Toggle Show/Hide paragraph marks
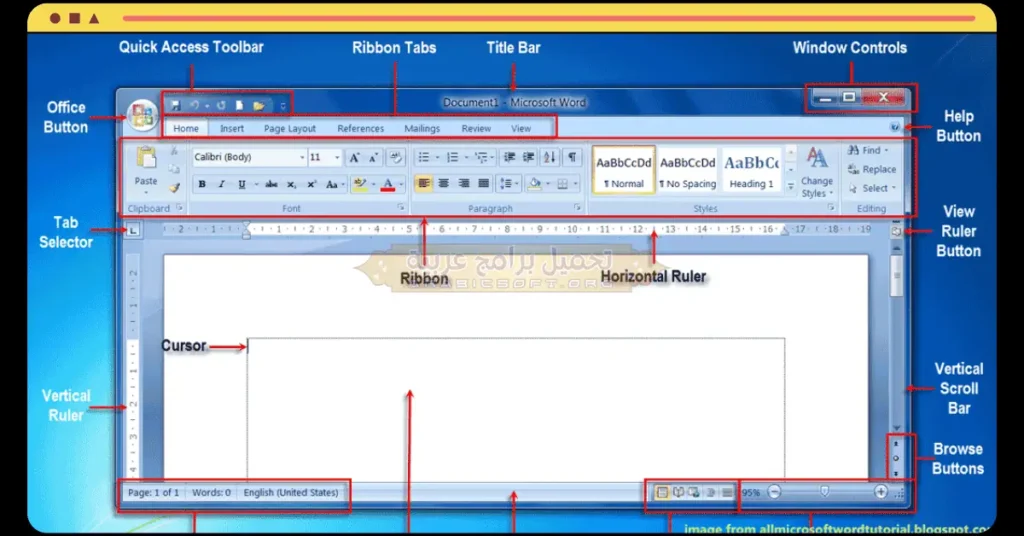 coord(572,158)
